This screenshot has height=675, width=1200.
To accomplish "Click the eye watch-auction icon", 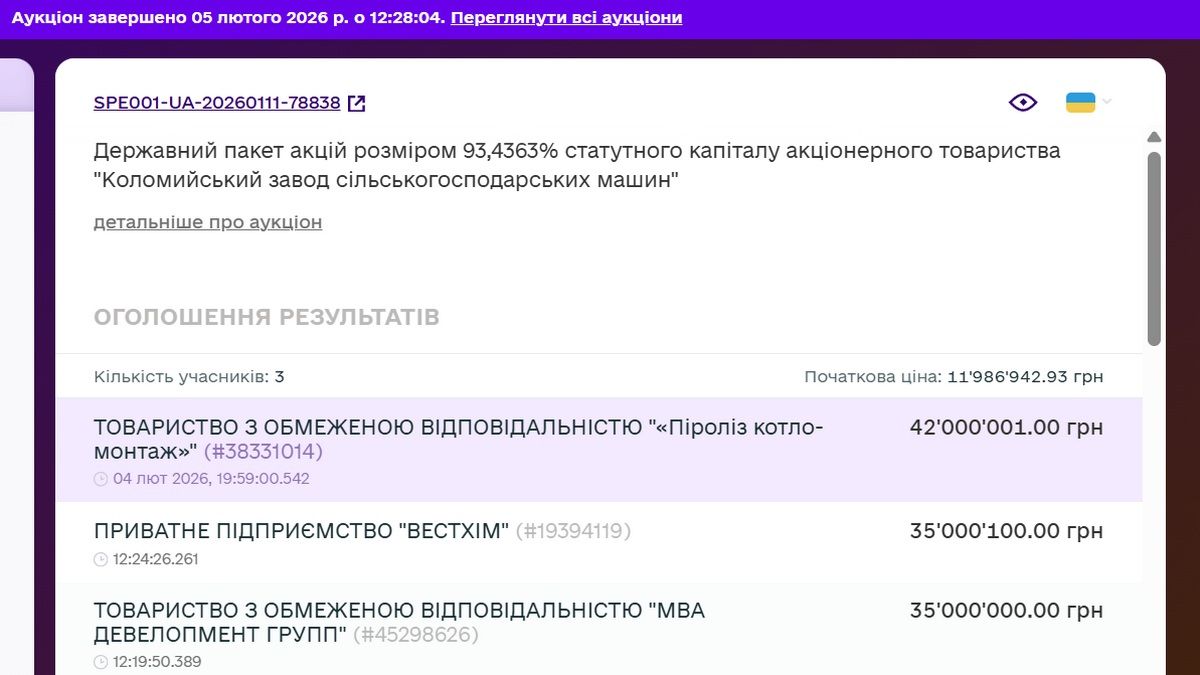I will (x=1022, y=101).
